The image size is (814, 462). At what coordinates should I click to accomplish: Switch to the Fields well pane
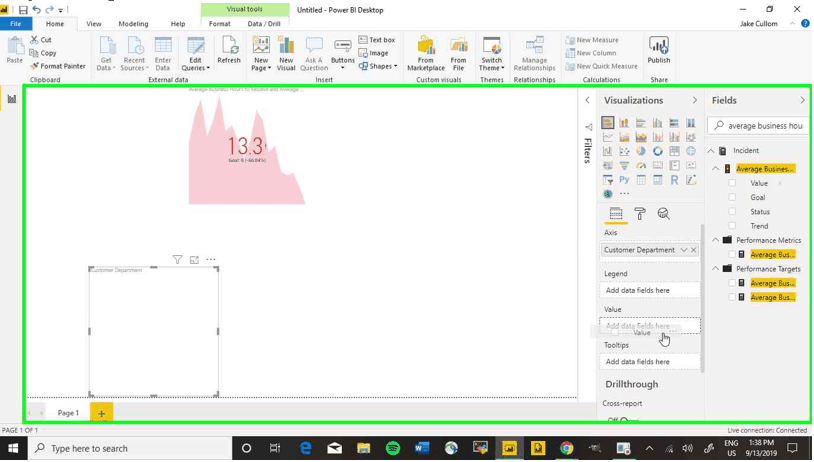point(616,214)
